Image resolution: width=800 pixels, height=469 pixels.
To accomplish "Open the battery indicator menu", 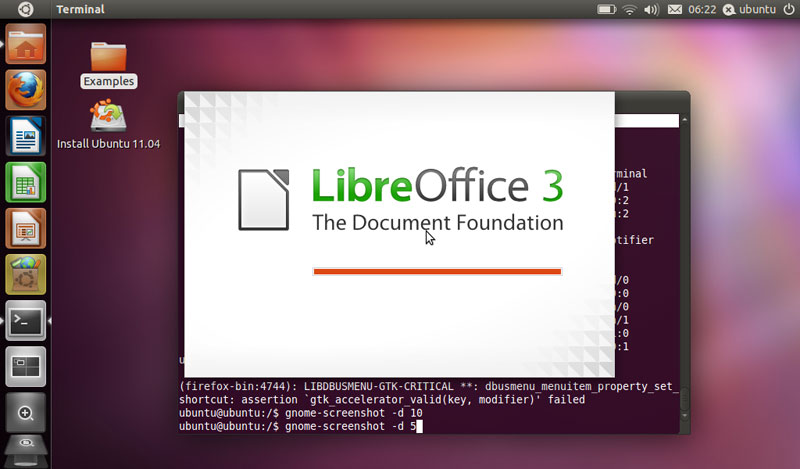I will (606, 9).
